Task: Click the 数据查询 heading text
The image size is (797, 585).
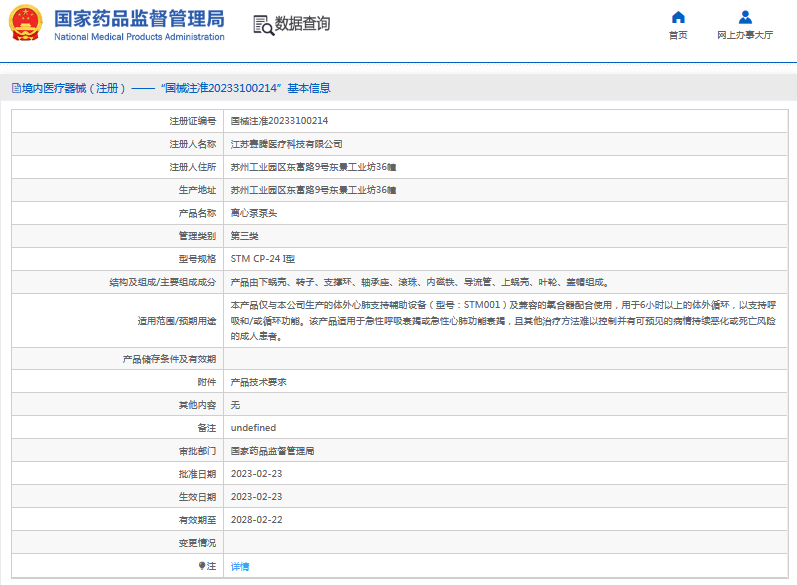Action: coord(302,23)
